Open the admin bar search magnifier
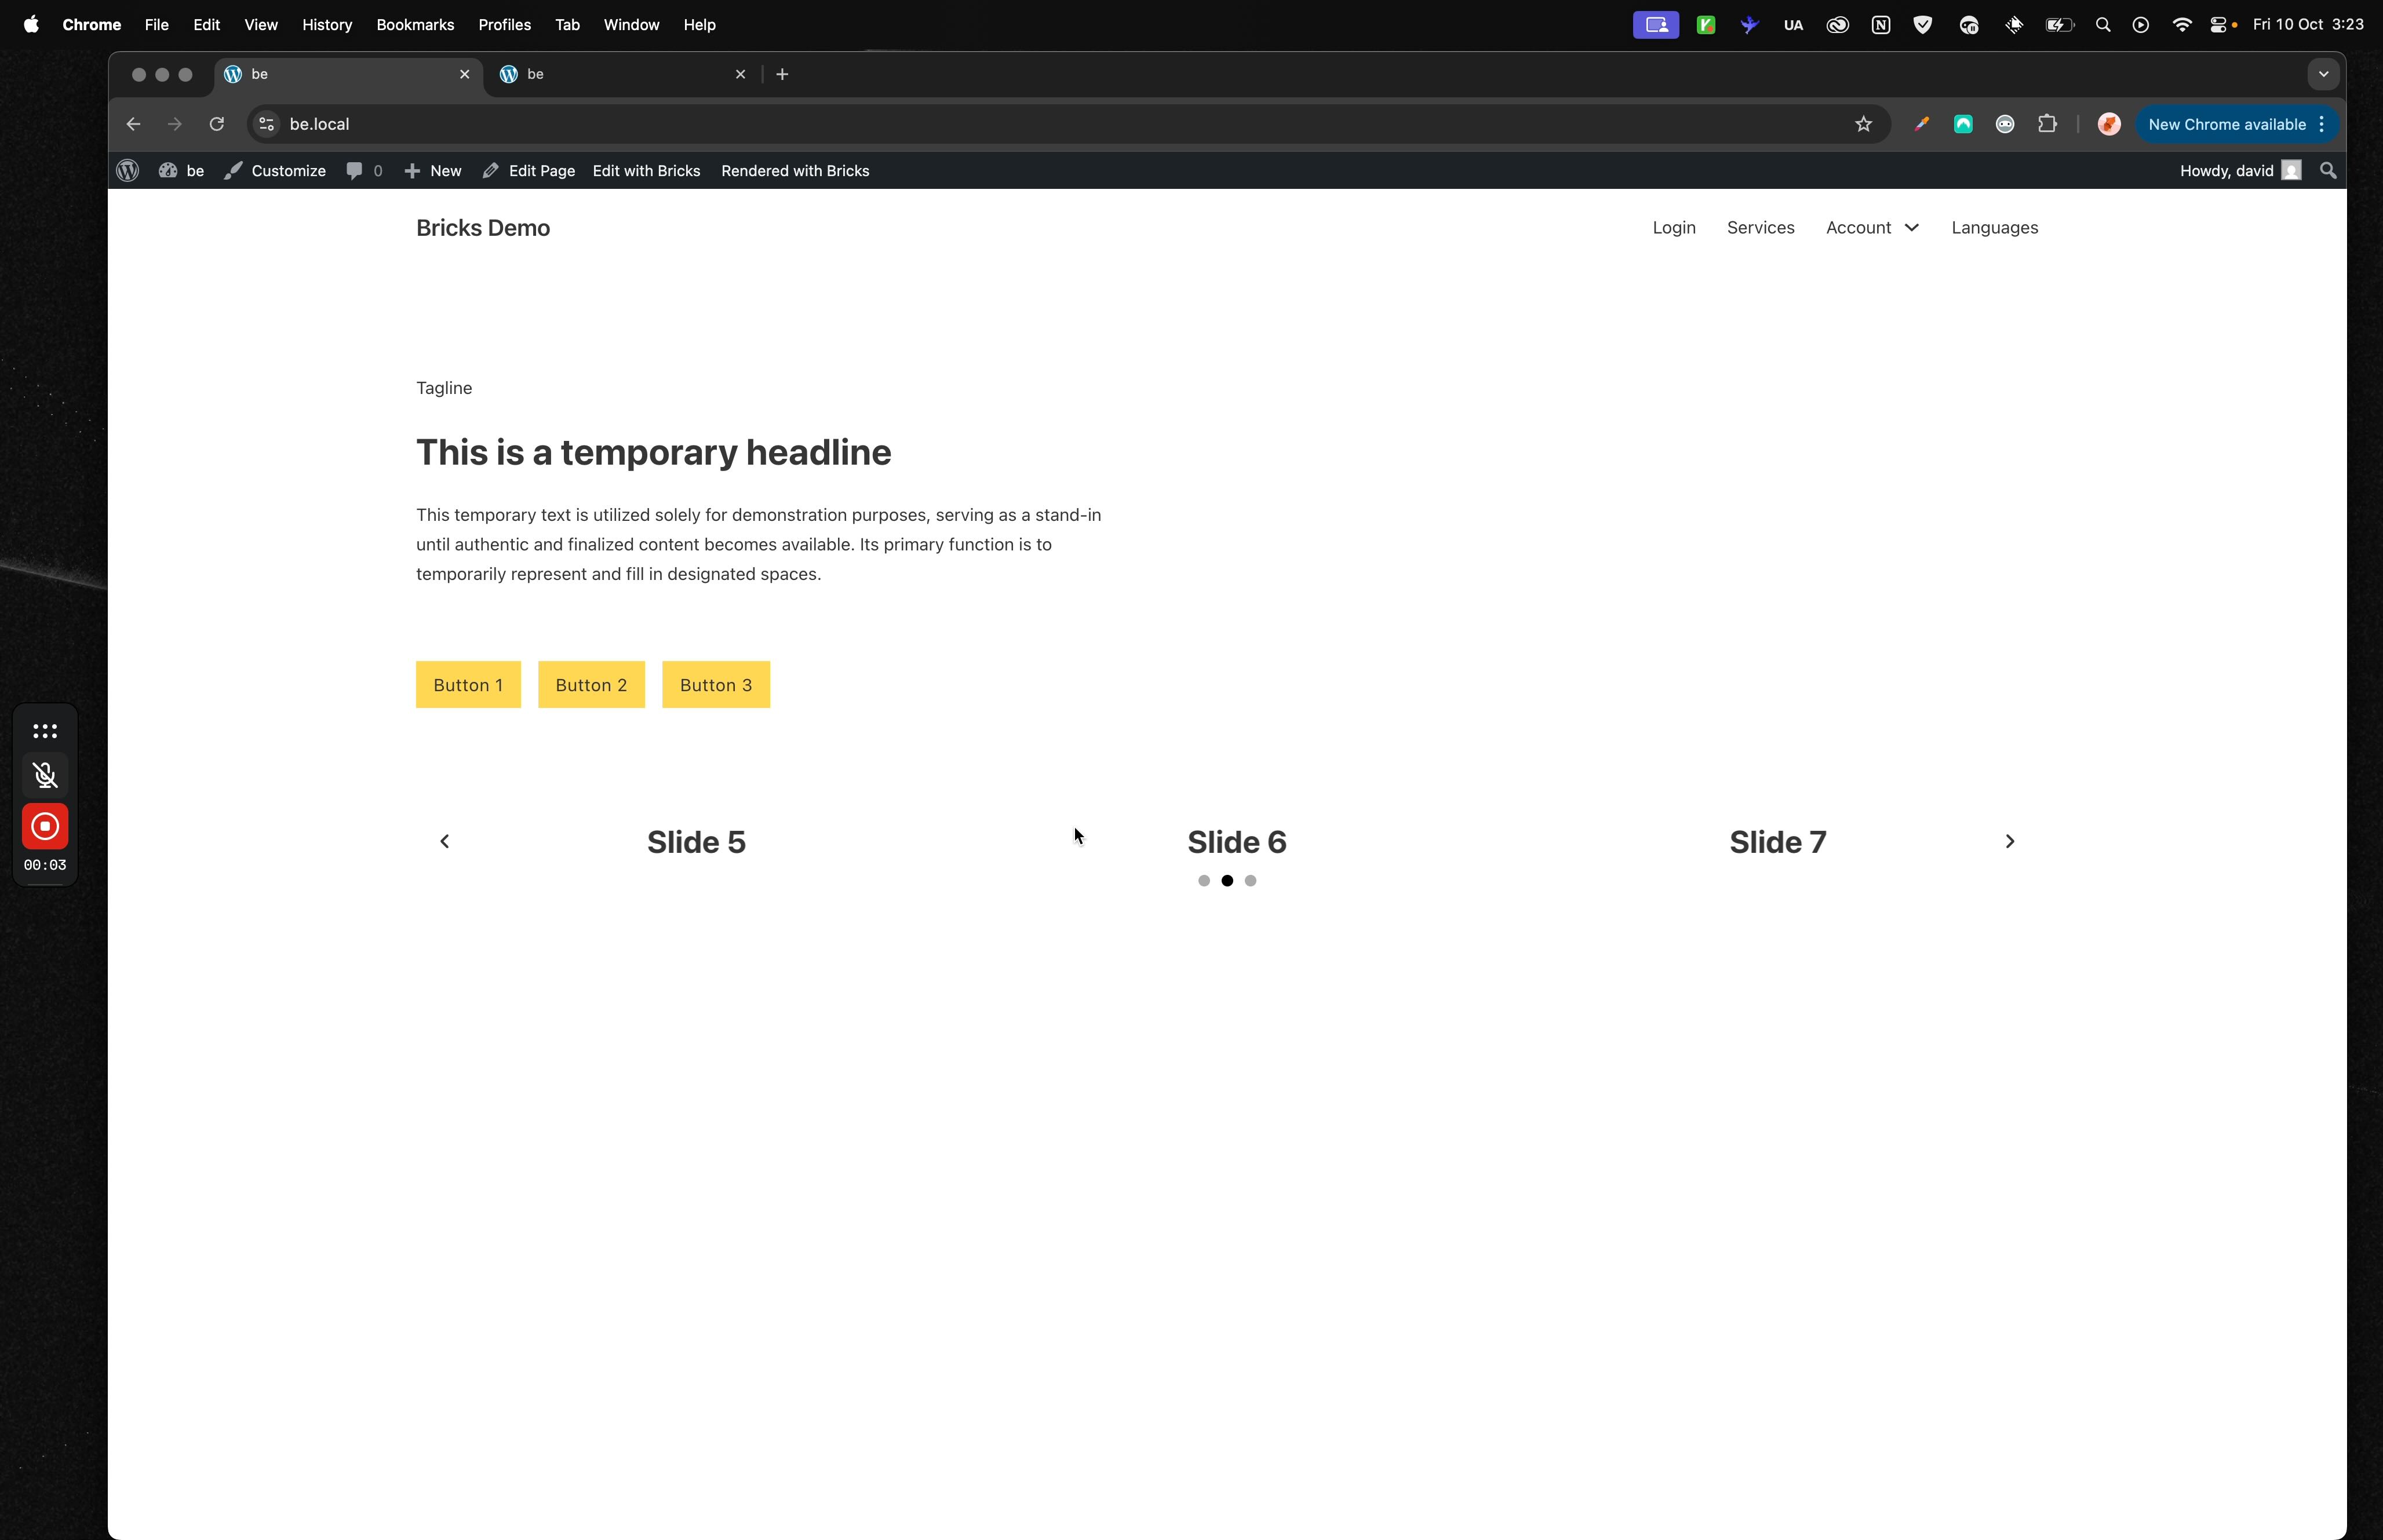2383x1540 pixels. pos(2328,171)
